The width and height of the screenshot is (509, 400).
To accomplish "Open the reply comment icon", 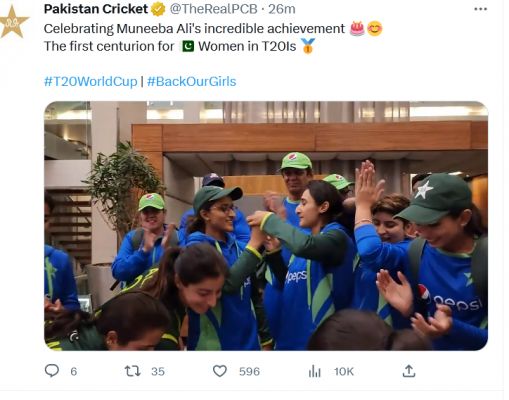I will tap(52, 371).
